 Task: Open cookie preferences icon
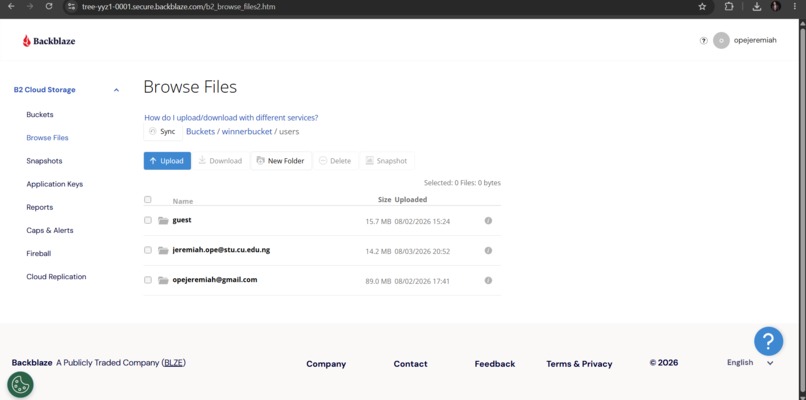point(20,385)
